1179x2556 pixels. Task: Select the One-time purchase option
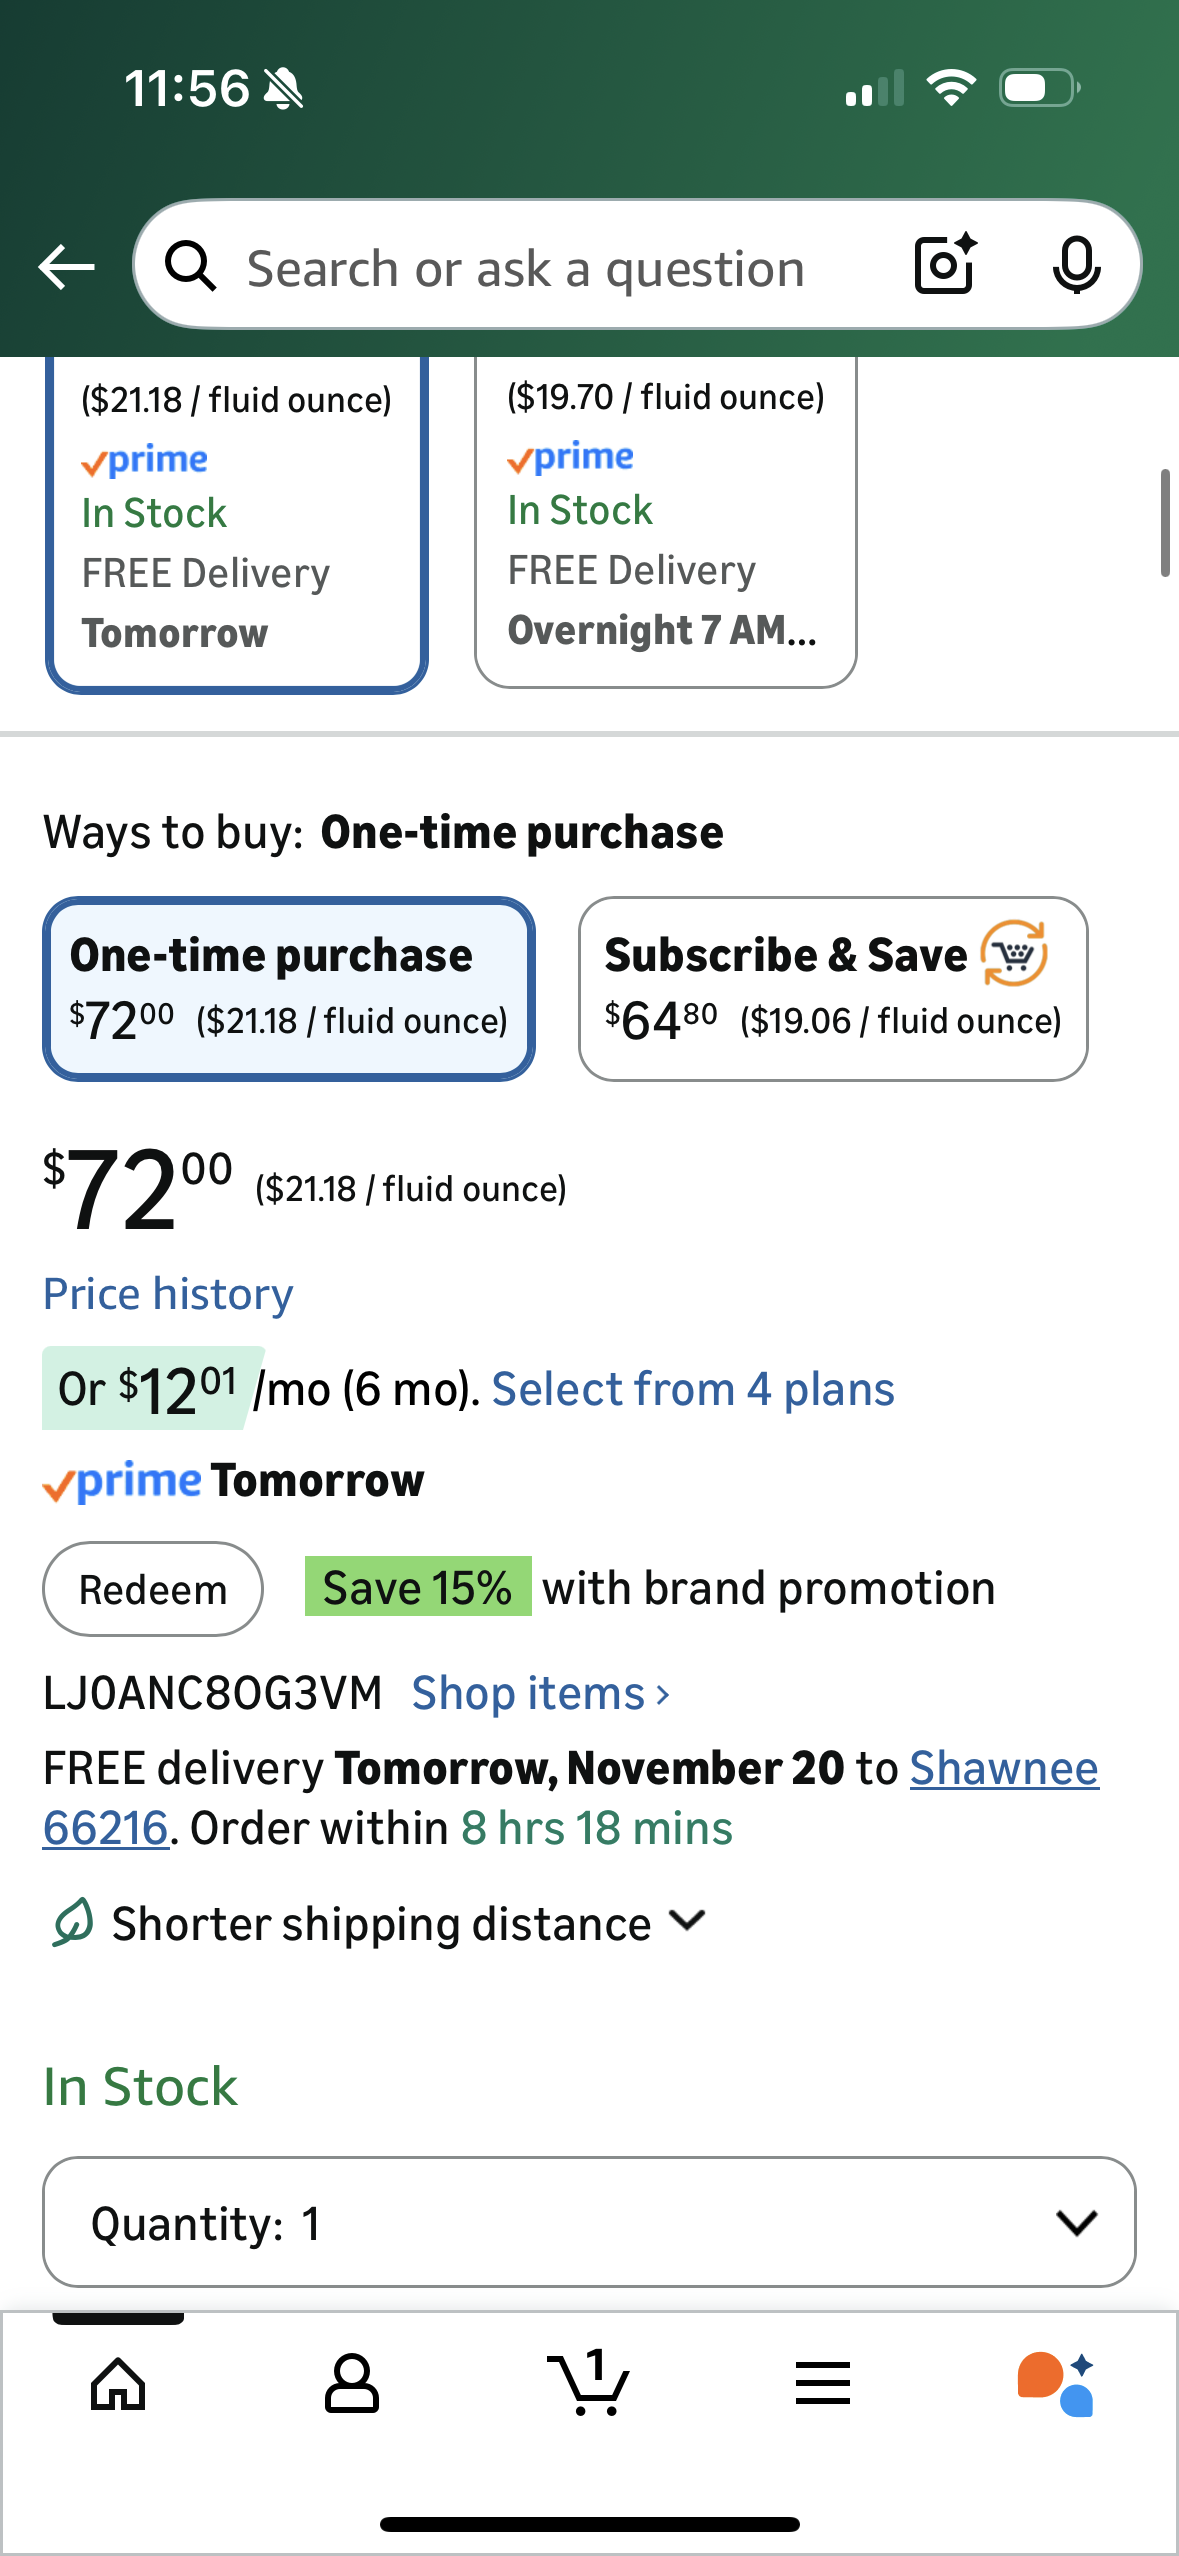pos(289,988)
